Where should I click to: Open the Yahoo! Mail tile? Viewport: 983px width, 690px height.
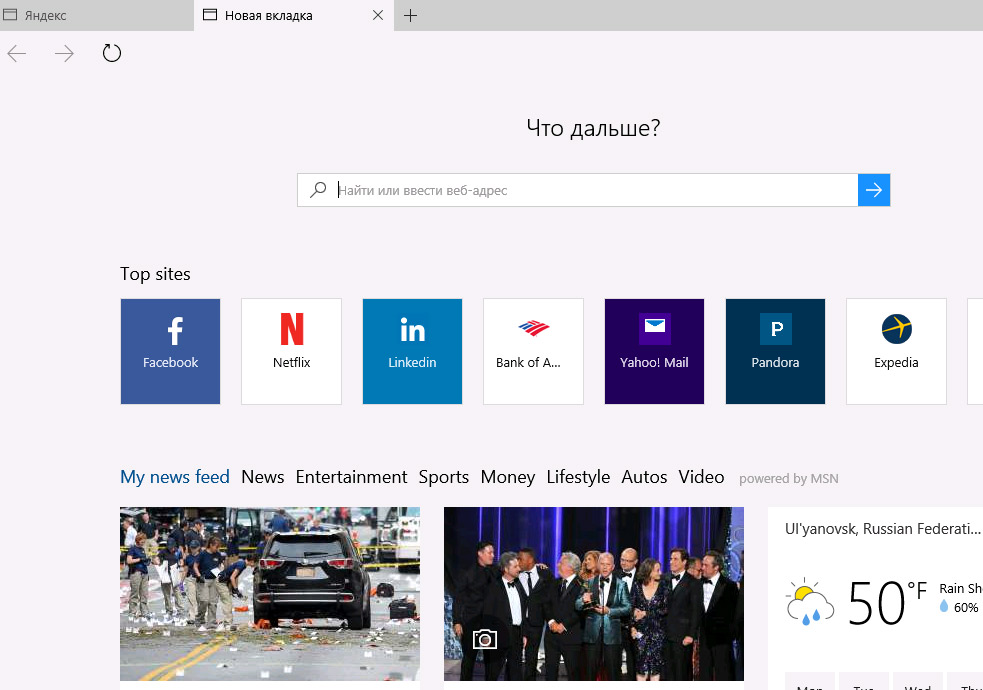[x=654, y=352]
